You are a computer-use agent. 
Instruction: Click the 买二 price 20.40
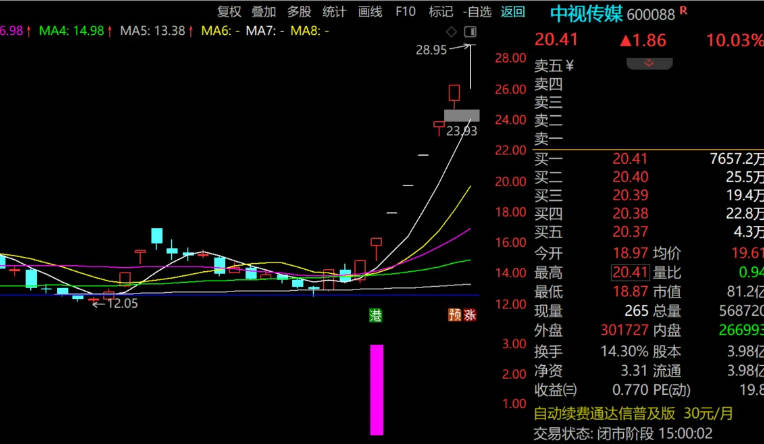click(x=630, y=177)
